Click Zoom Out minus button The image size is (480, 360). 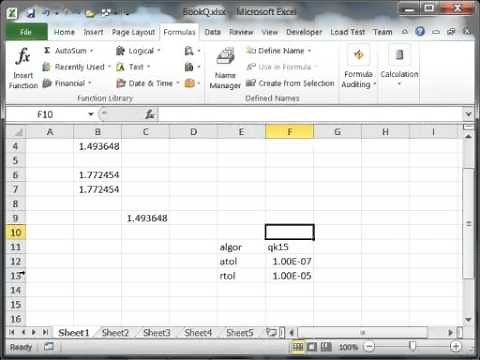369,347
